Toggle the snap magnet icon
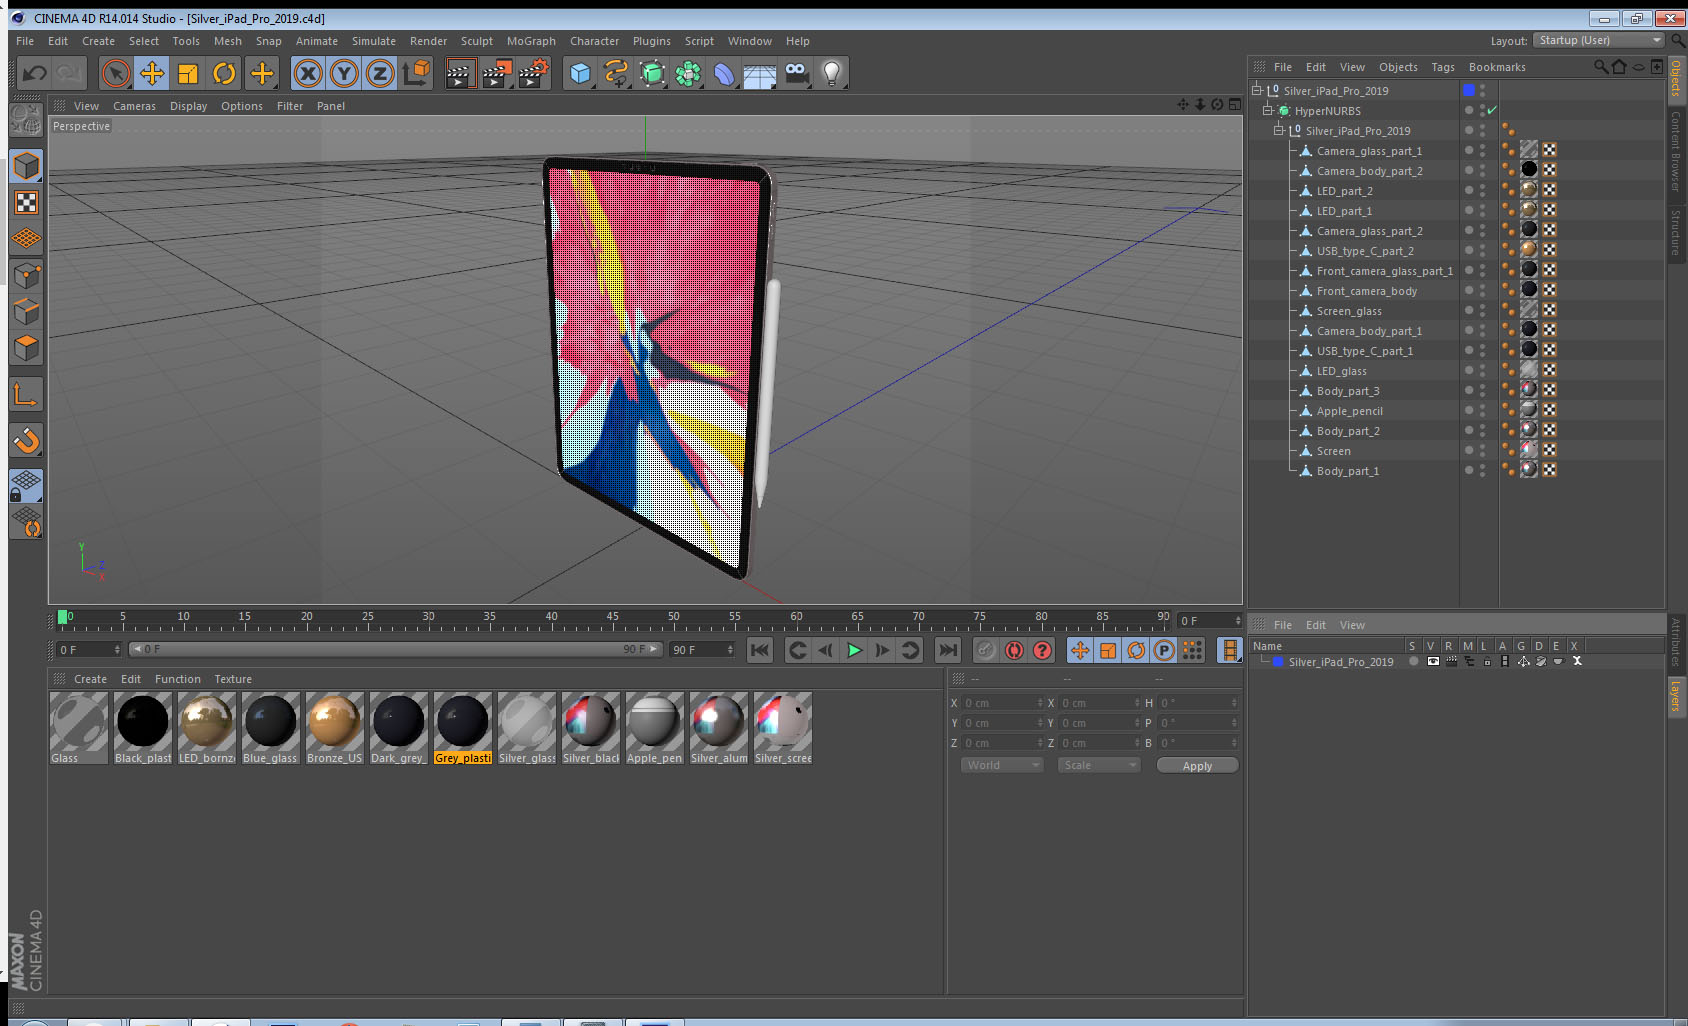 pos(26,440)
